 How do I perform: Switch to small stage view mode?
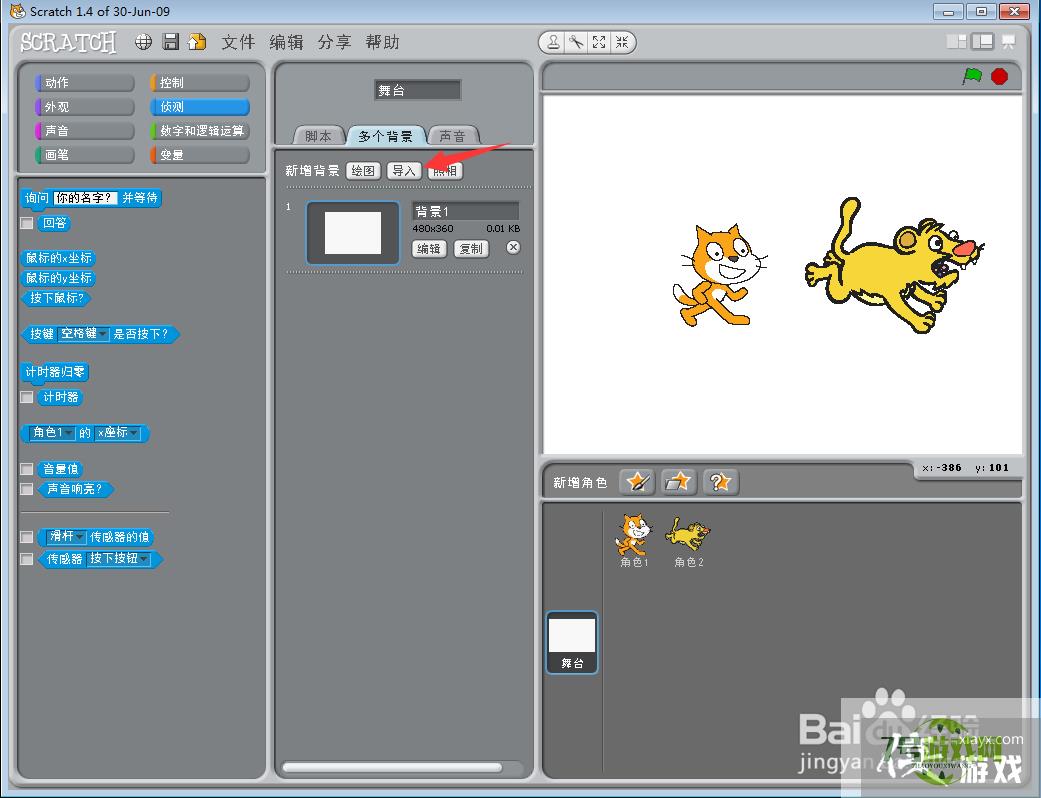click(x=957, y=42)
